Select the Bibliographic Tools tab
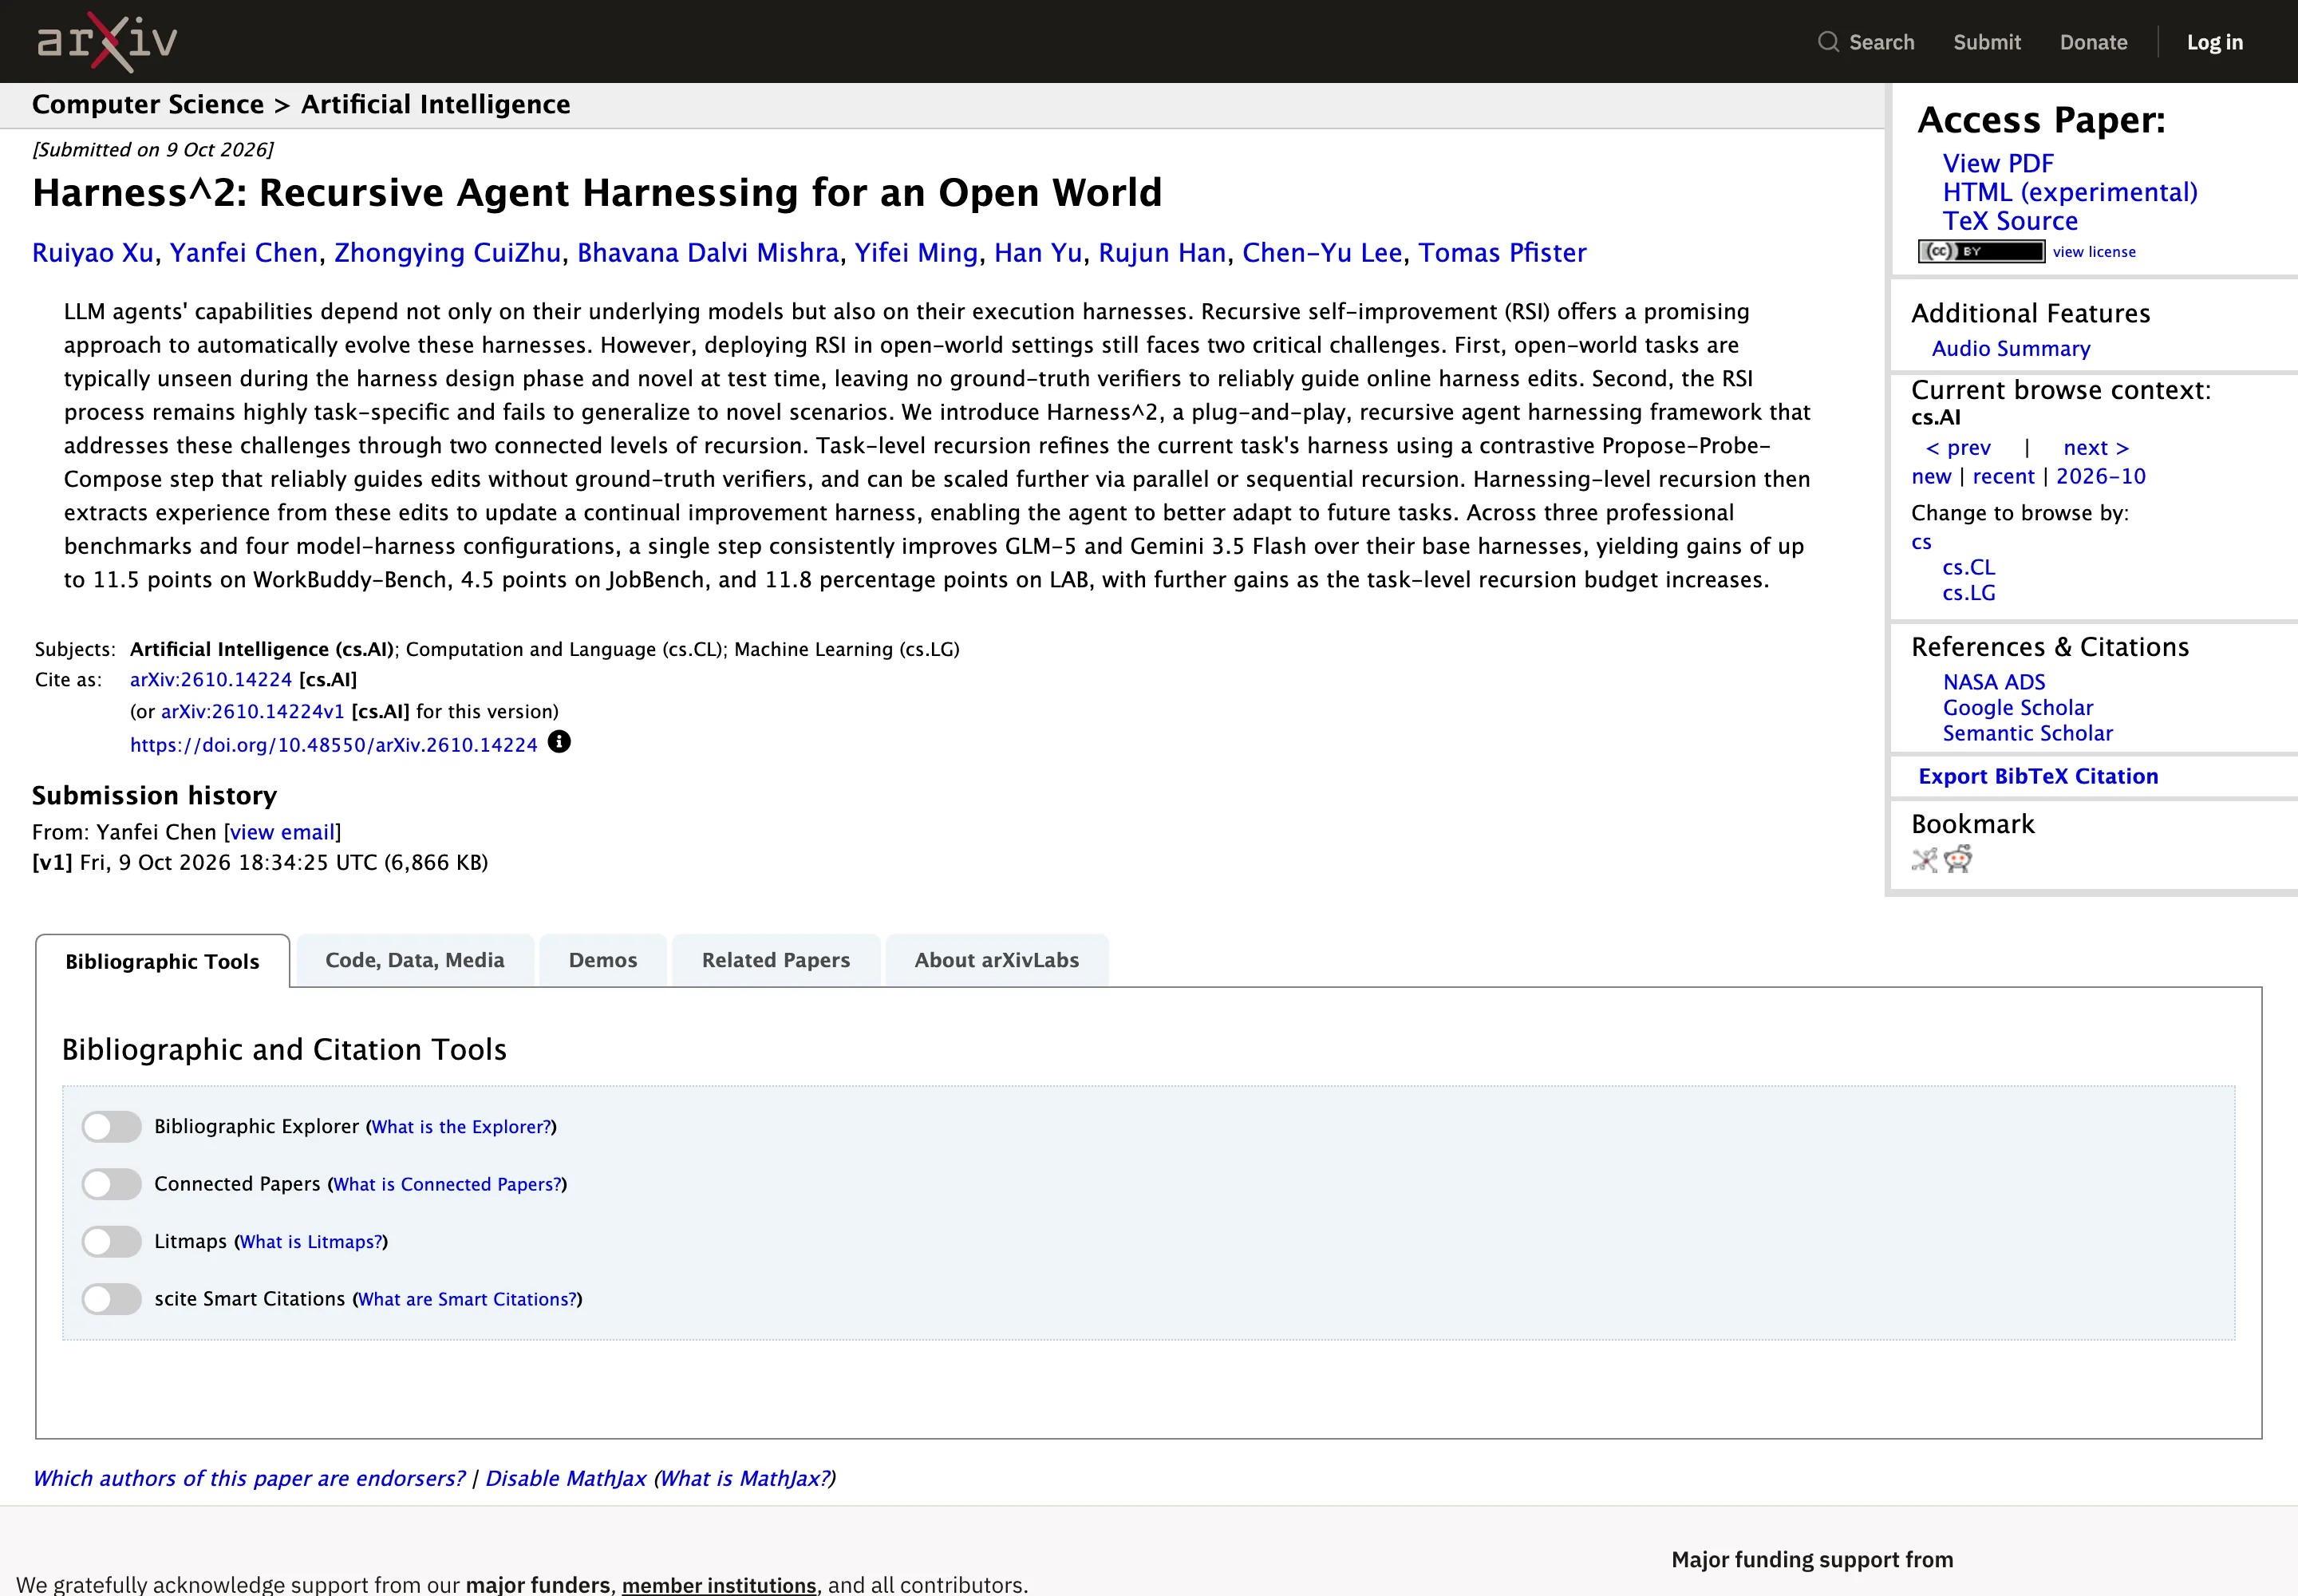 [x=163, y=961]
